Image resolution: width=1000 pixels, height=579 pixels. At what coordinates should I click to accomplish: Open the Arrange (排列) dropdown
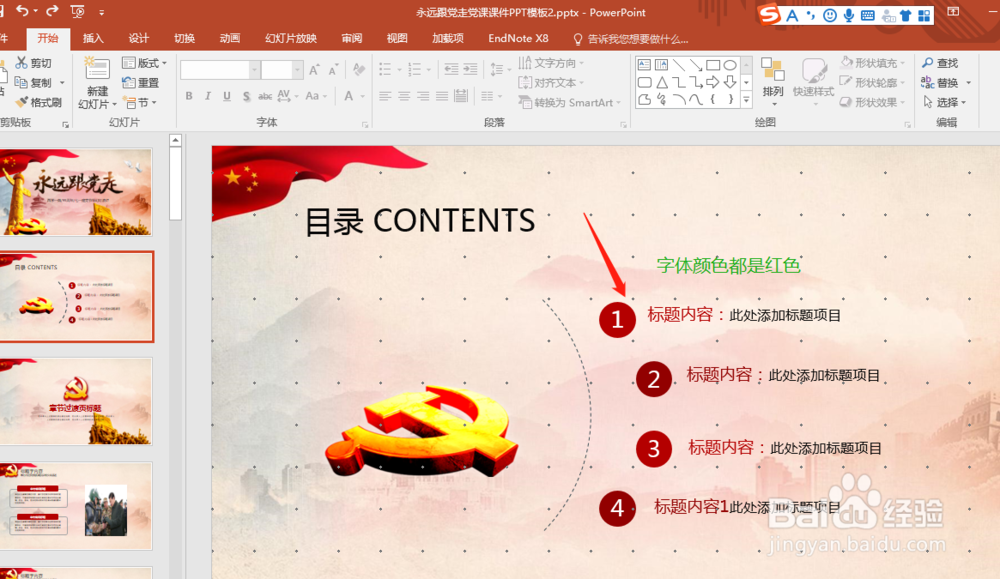773,80
